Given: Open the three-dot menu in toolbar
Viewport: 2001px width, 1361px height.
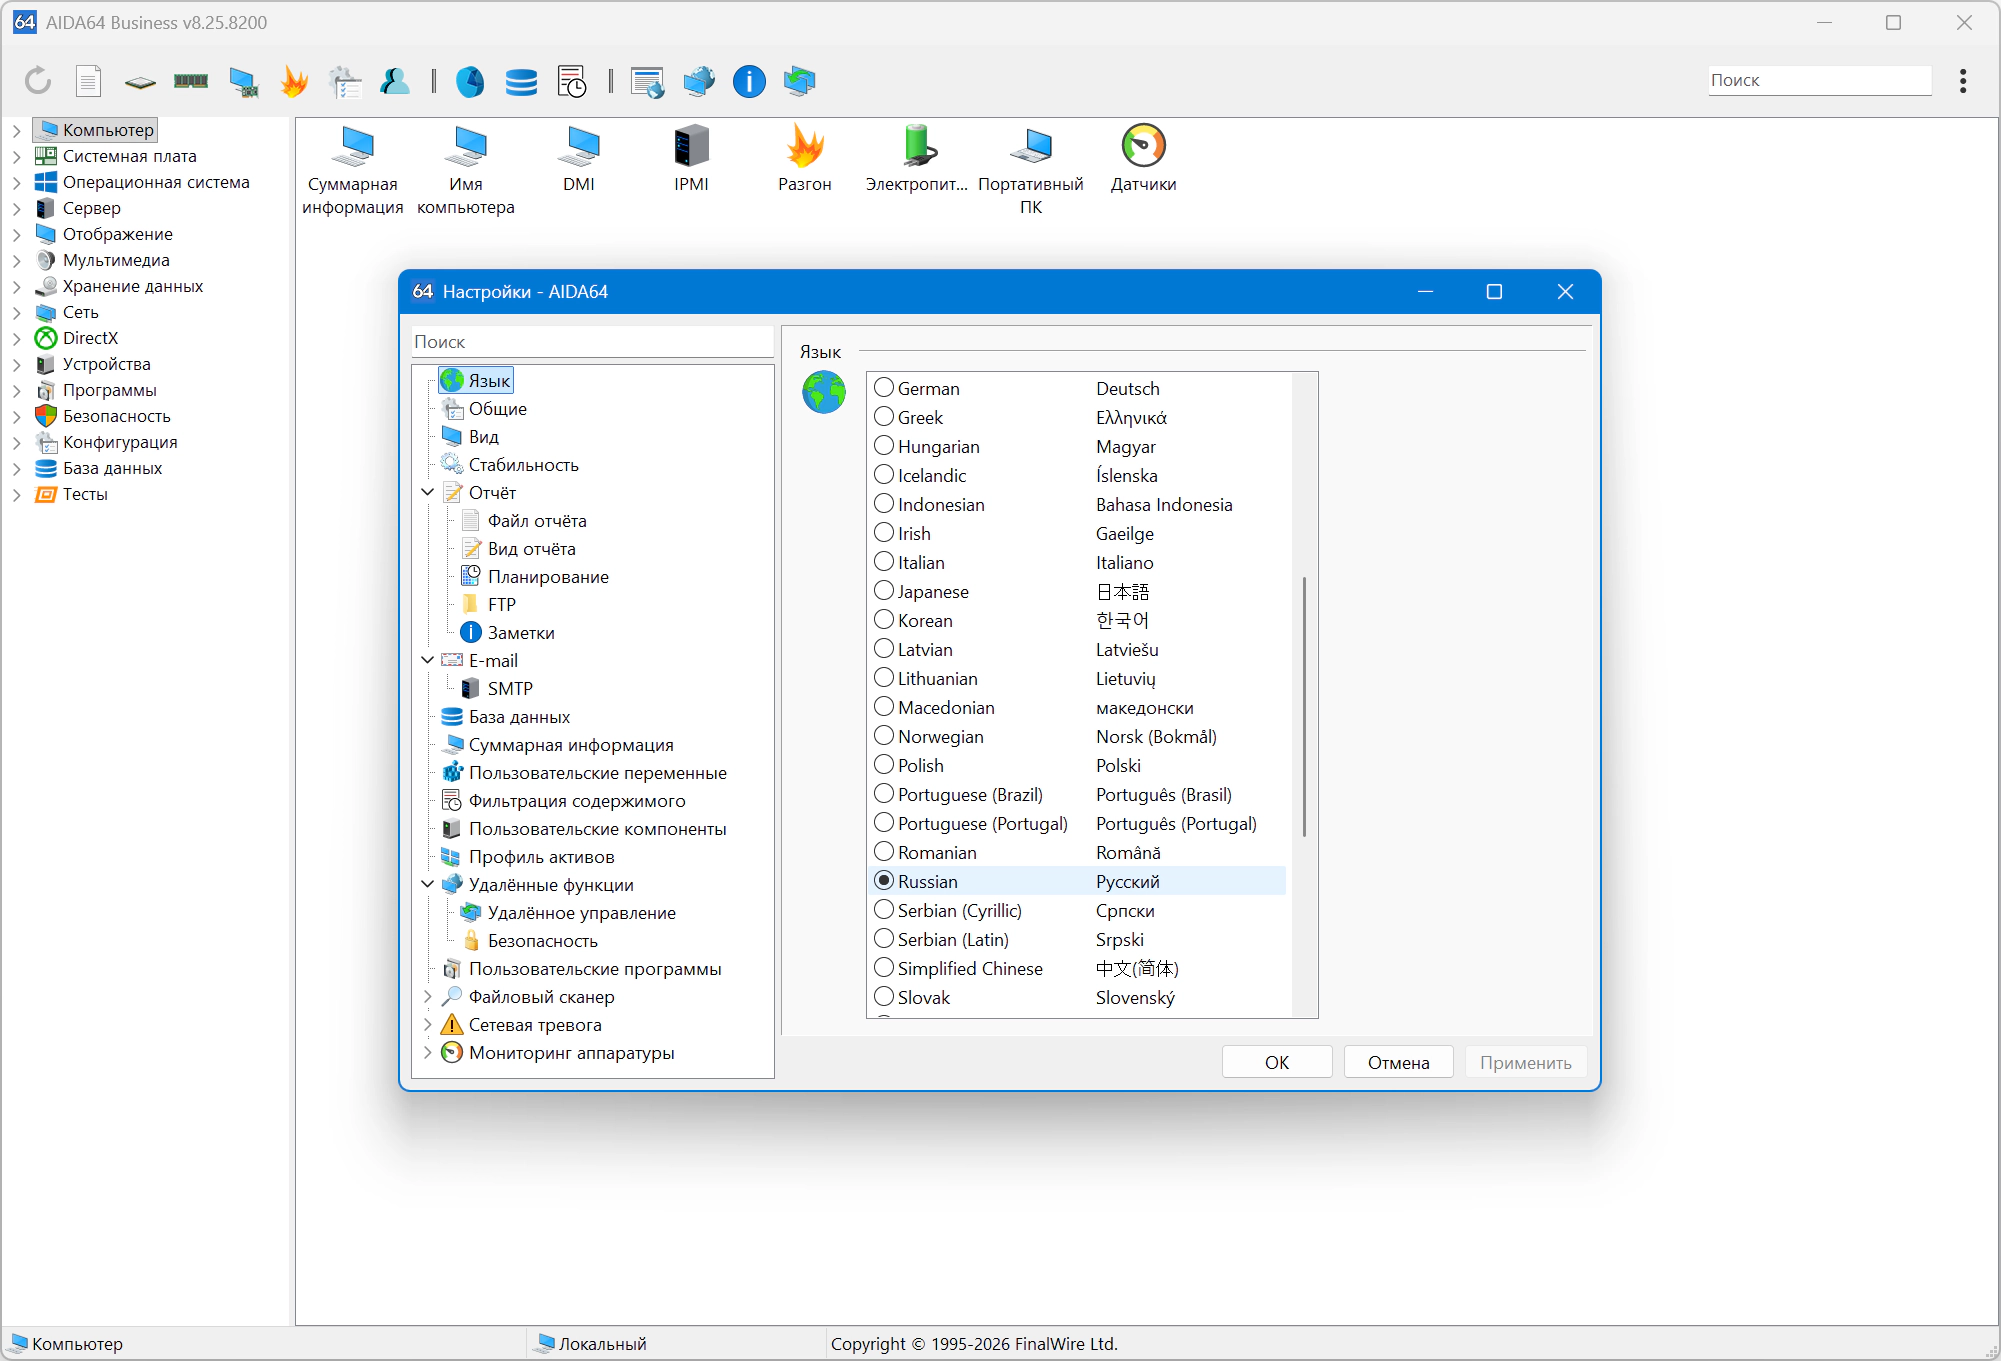Looking at the screenshot, I should 1963,81.
